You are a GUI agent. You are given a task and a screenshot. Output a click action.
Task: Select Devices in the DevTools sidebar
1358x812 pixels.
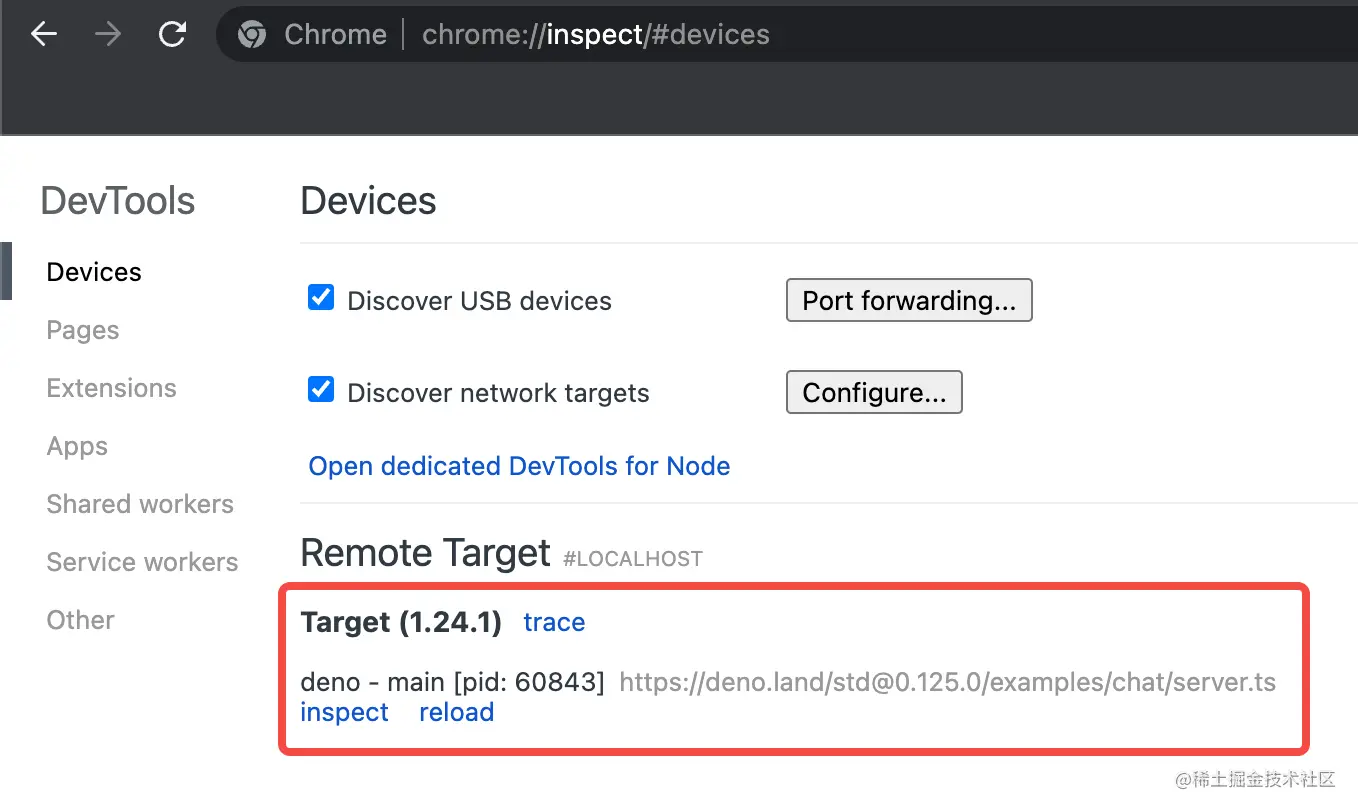tap(94, 272)
